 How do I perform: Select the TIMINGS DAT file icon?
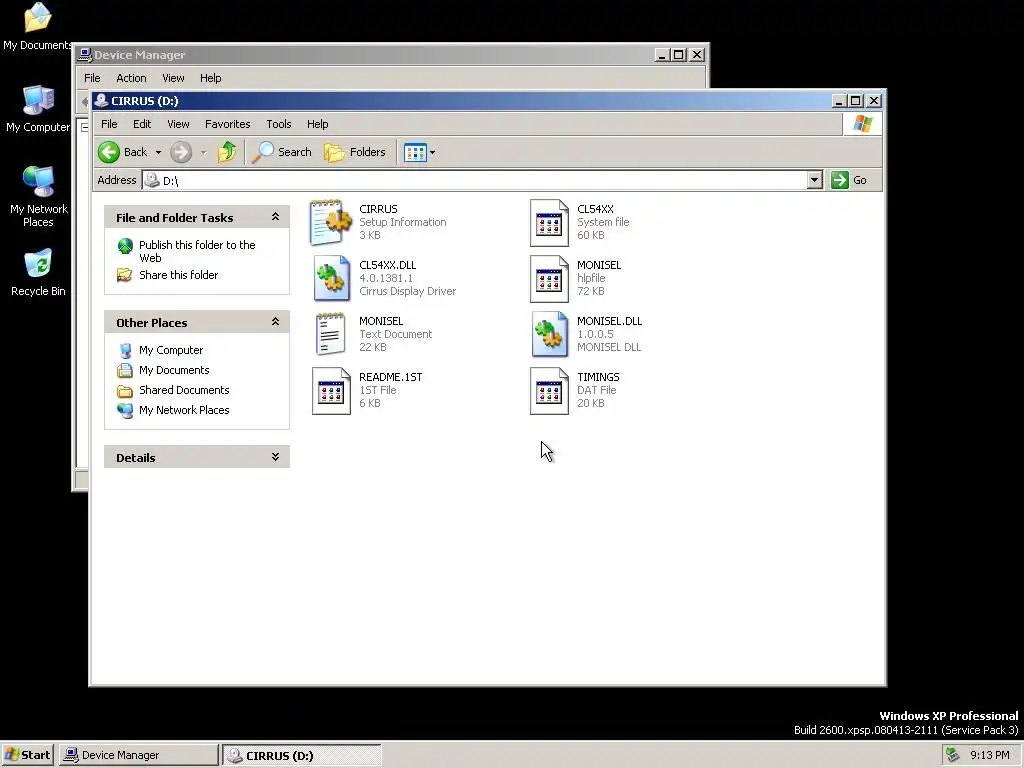549,391
